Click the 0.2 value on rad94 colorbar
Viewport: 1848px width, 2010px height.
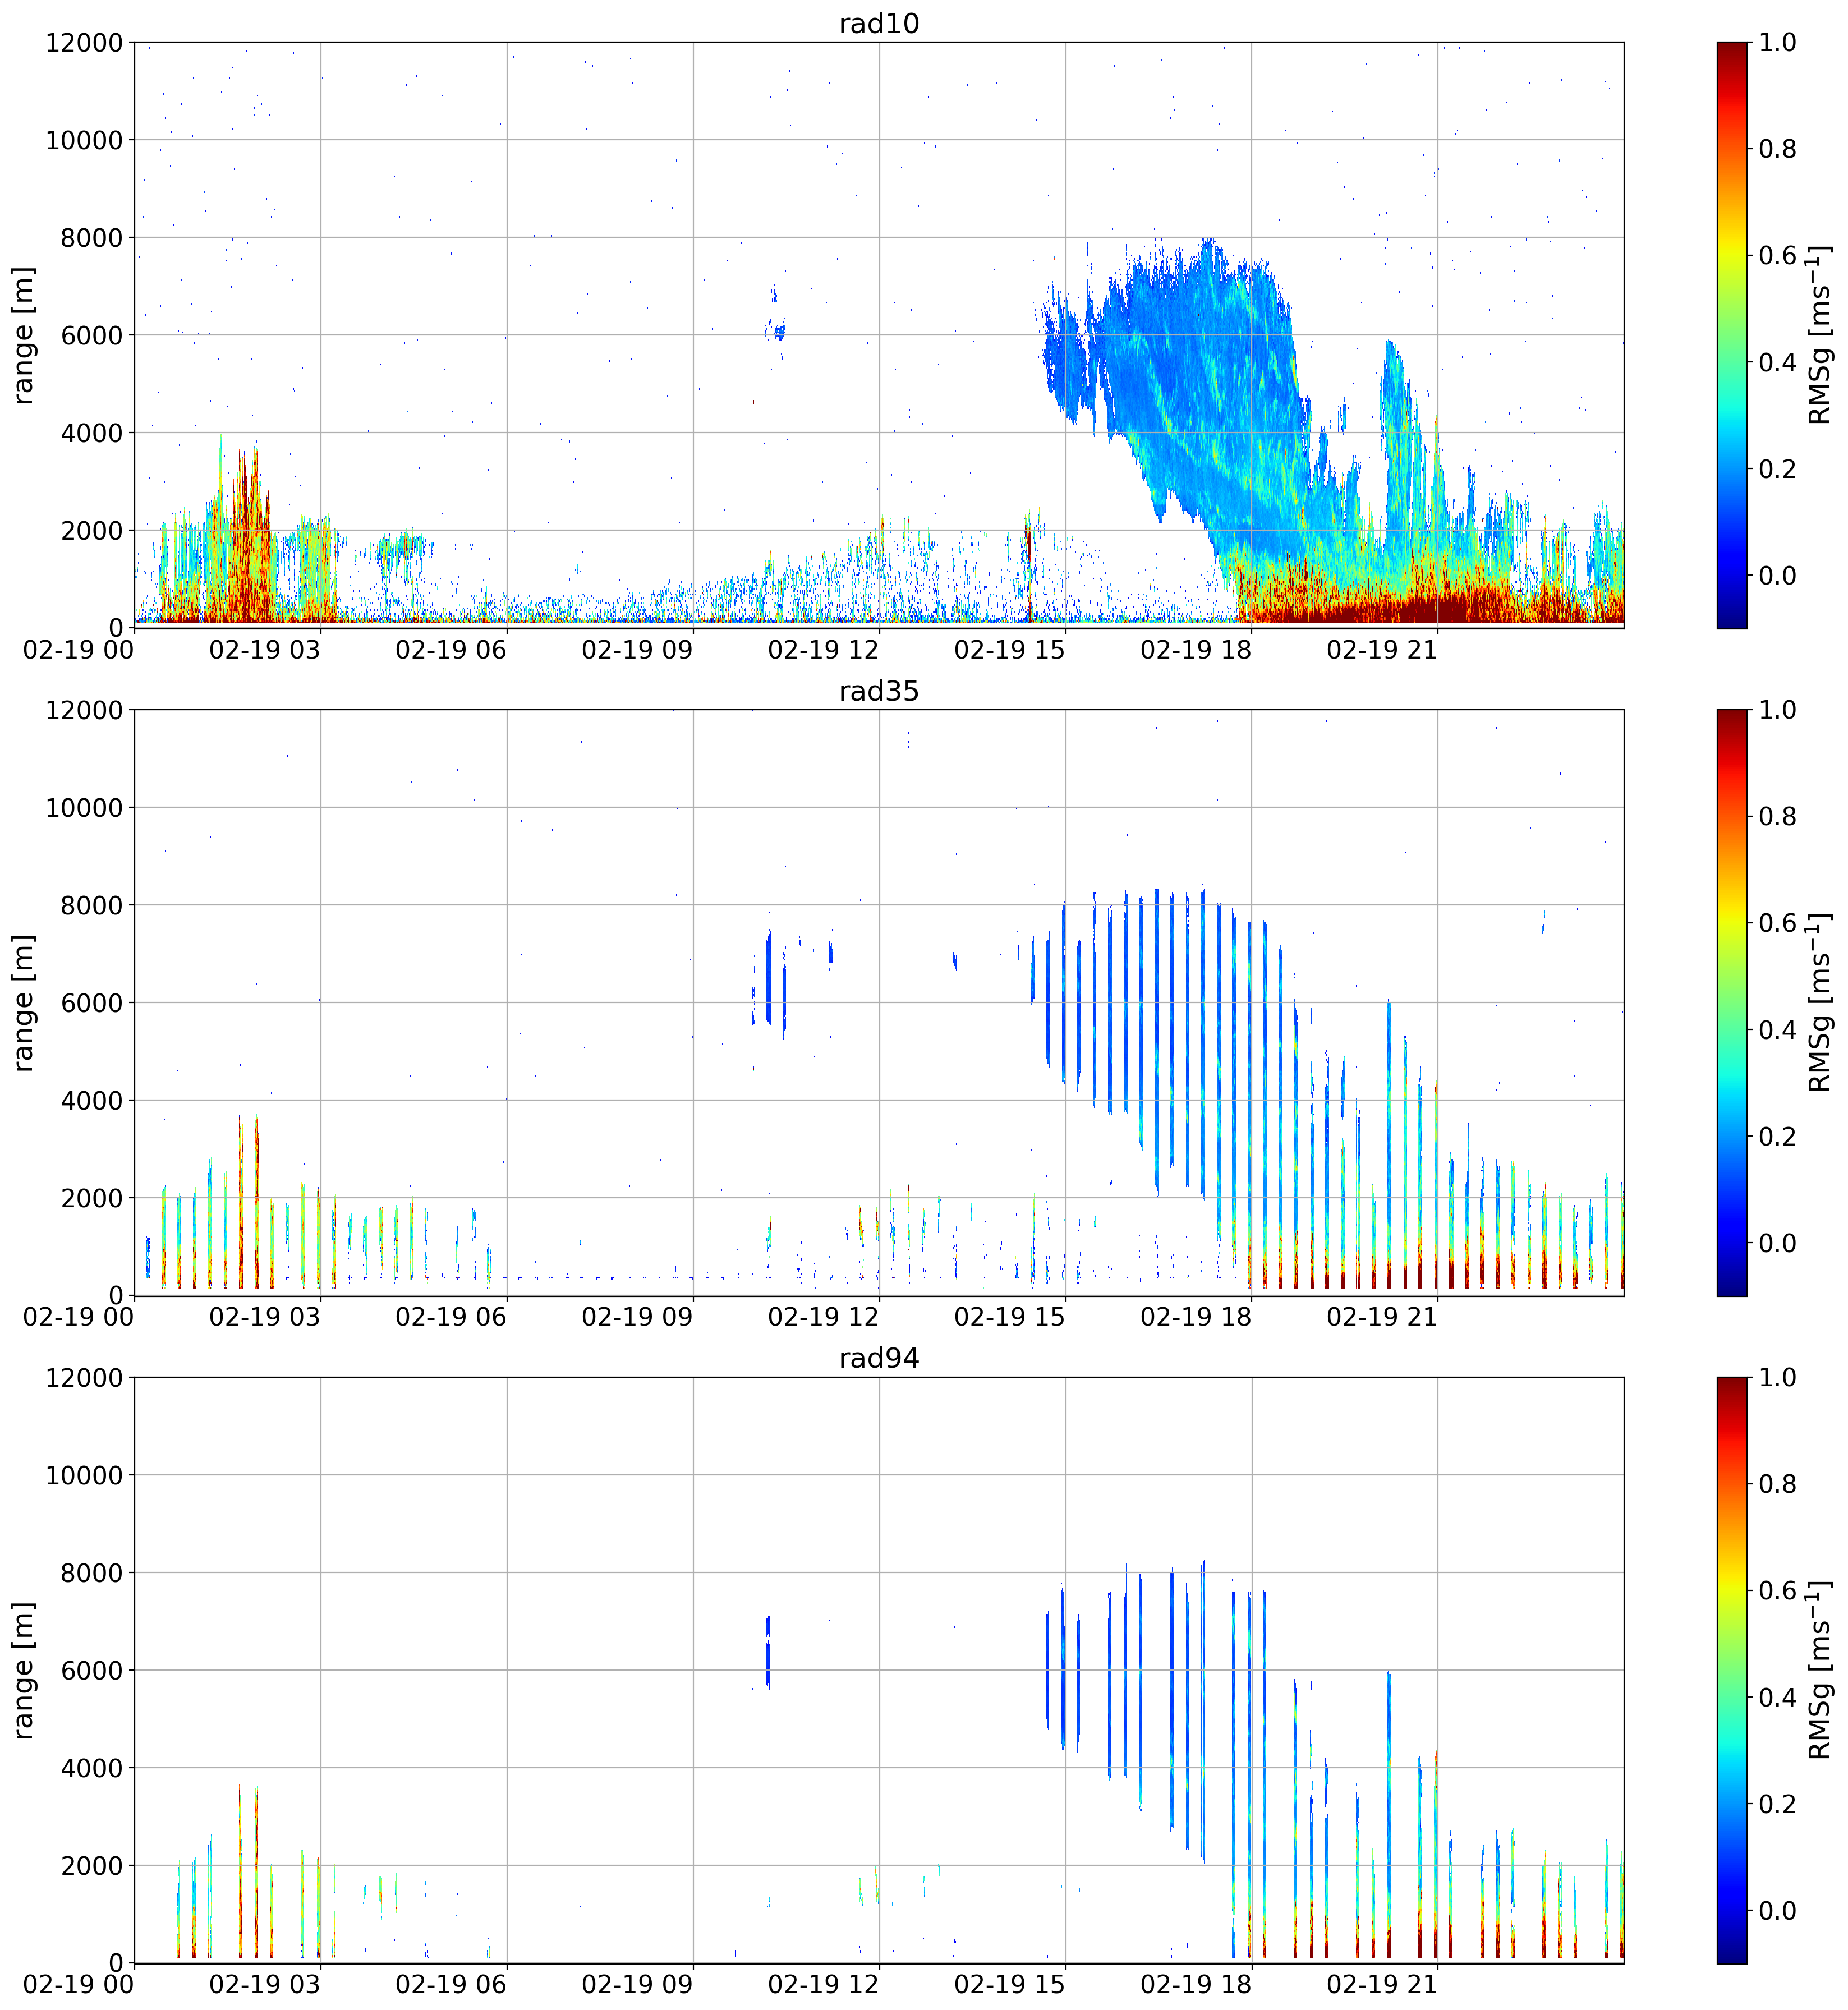(x=1777, y=1804)
